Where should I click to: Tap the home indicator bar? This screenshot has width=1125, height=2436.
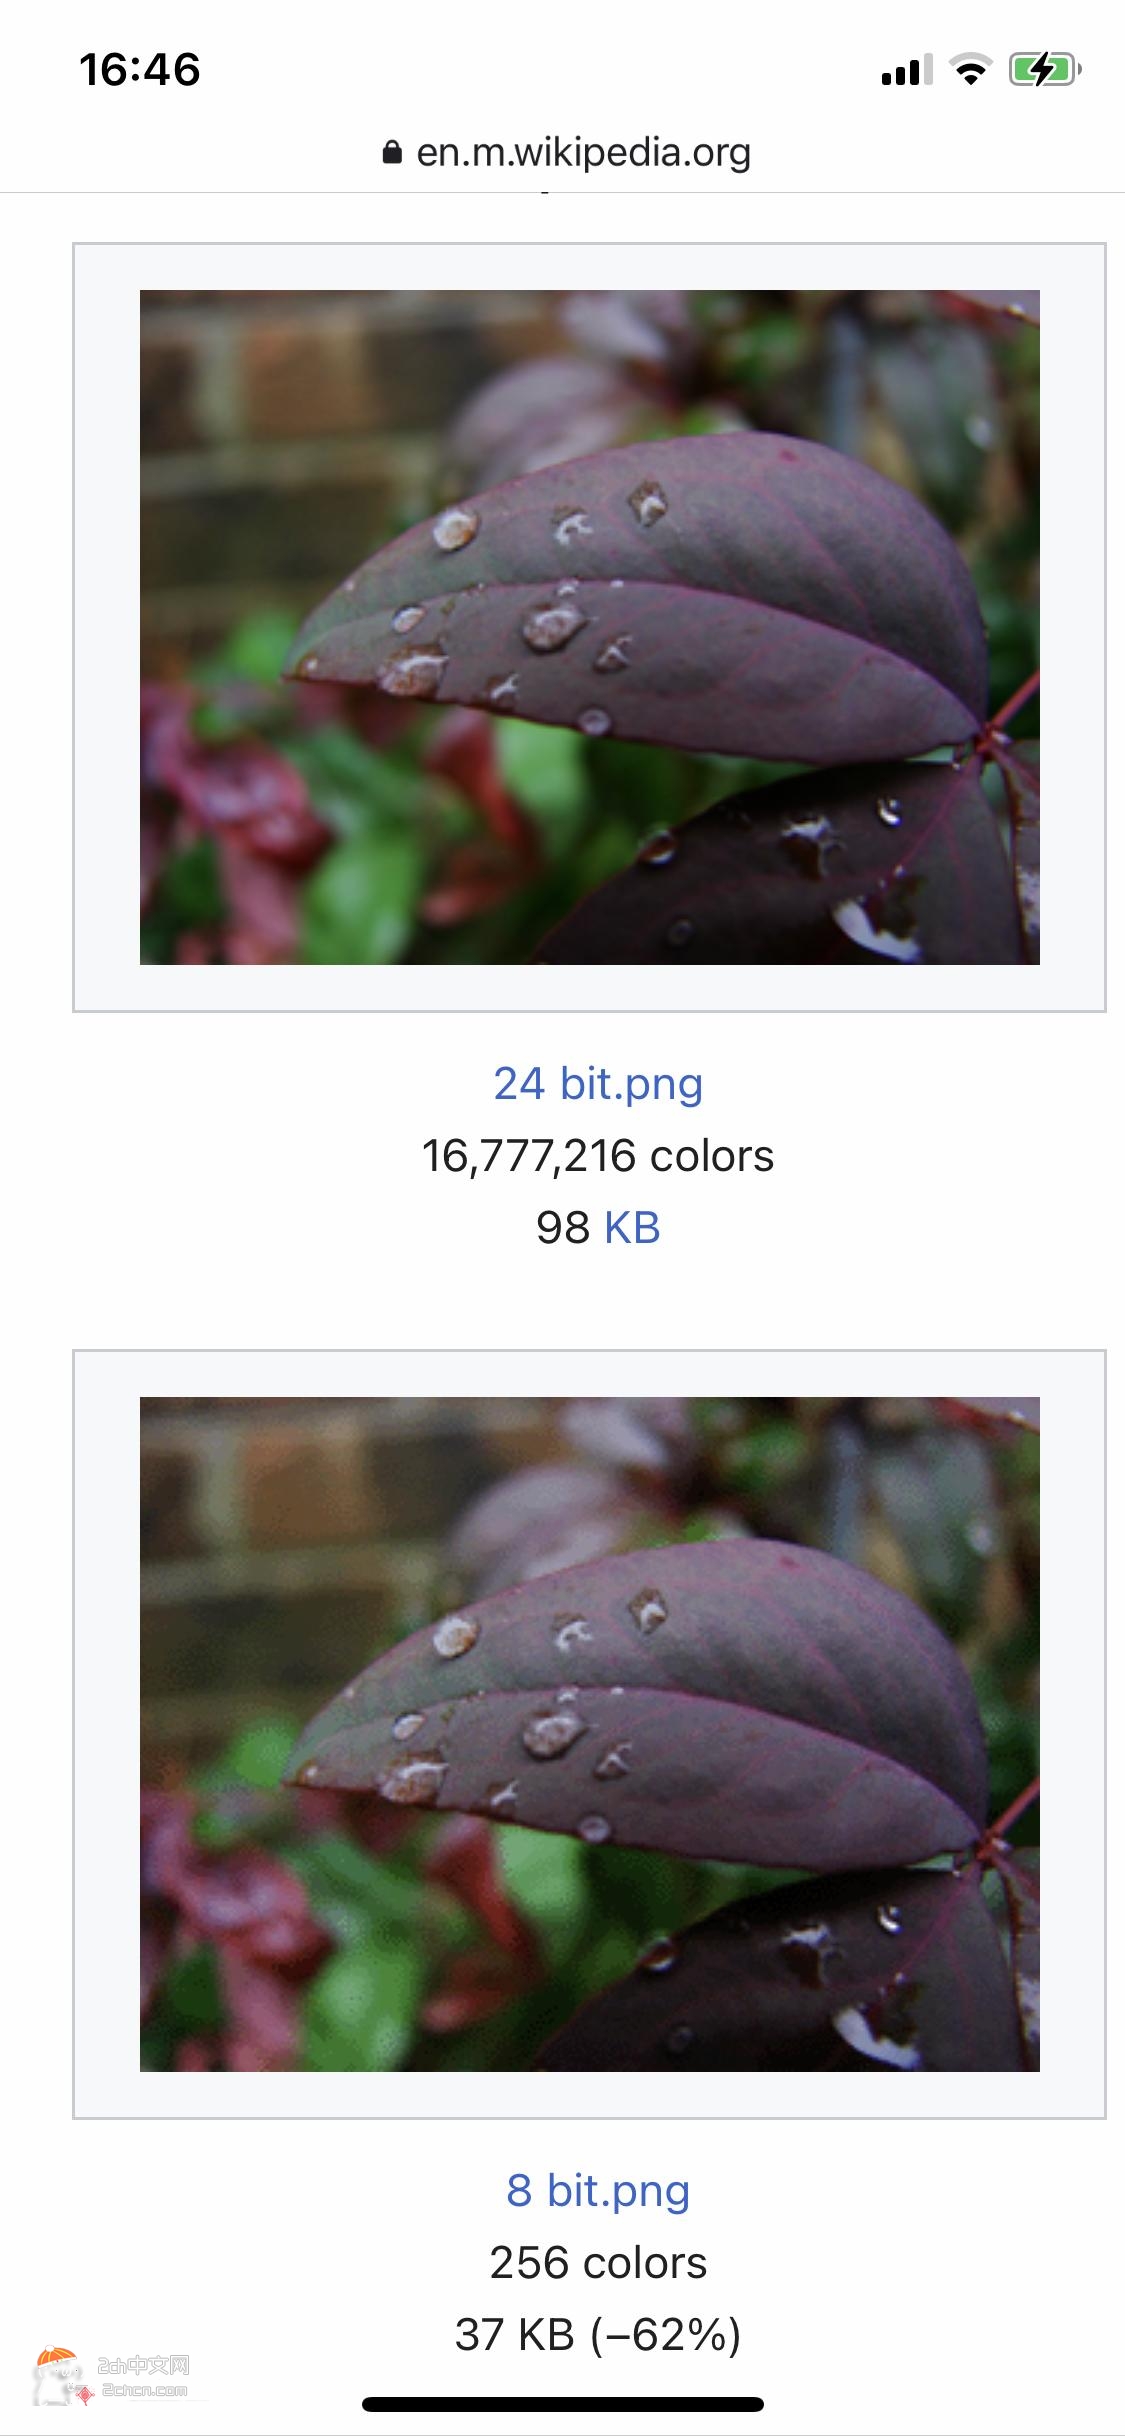[x=563, y=2404]
